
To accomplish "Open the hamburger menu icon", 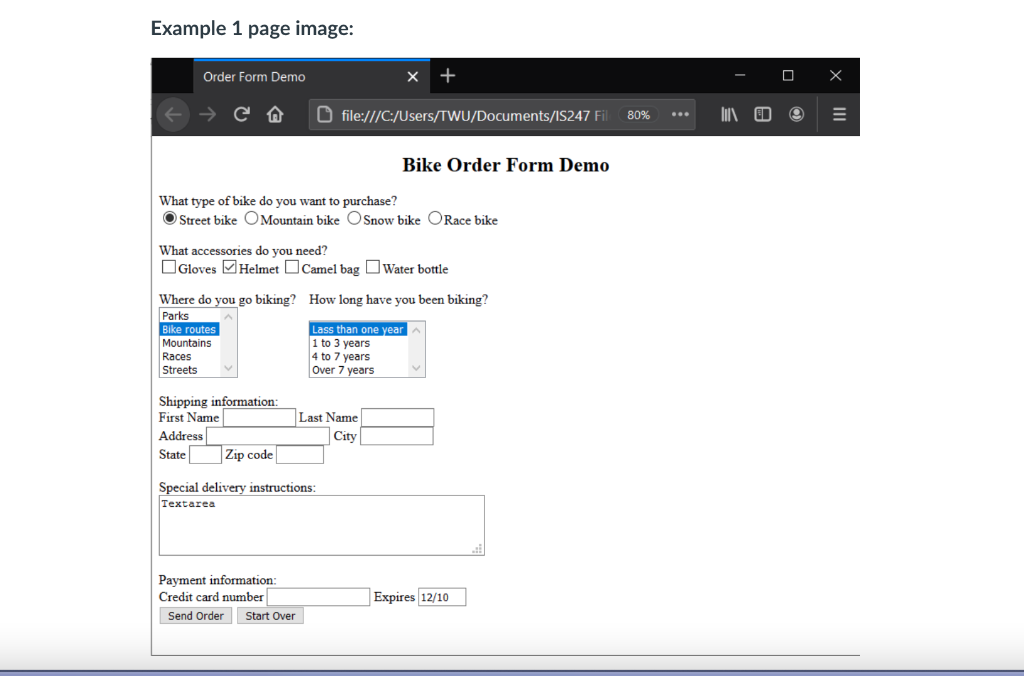I will [x=838, y=114].
